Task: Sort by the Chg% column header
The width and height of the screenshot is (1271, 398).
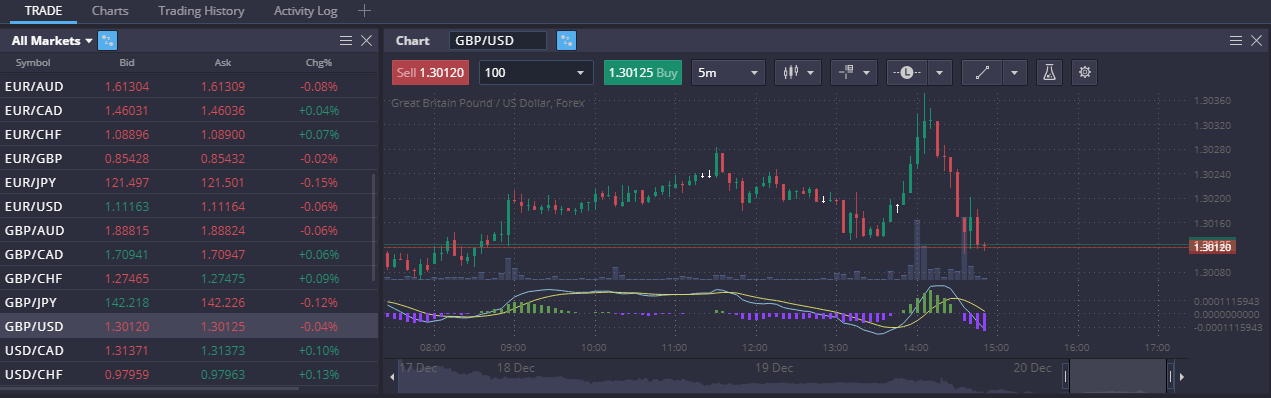Action: 319,63
